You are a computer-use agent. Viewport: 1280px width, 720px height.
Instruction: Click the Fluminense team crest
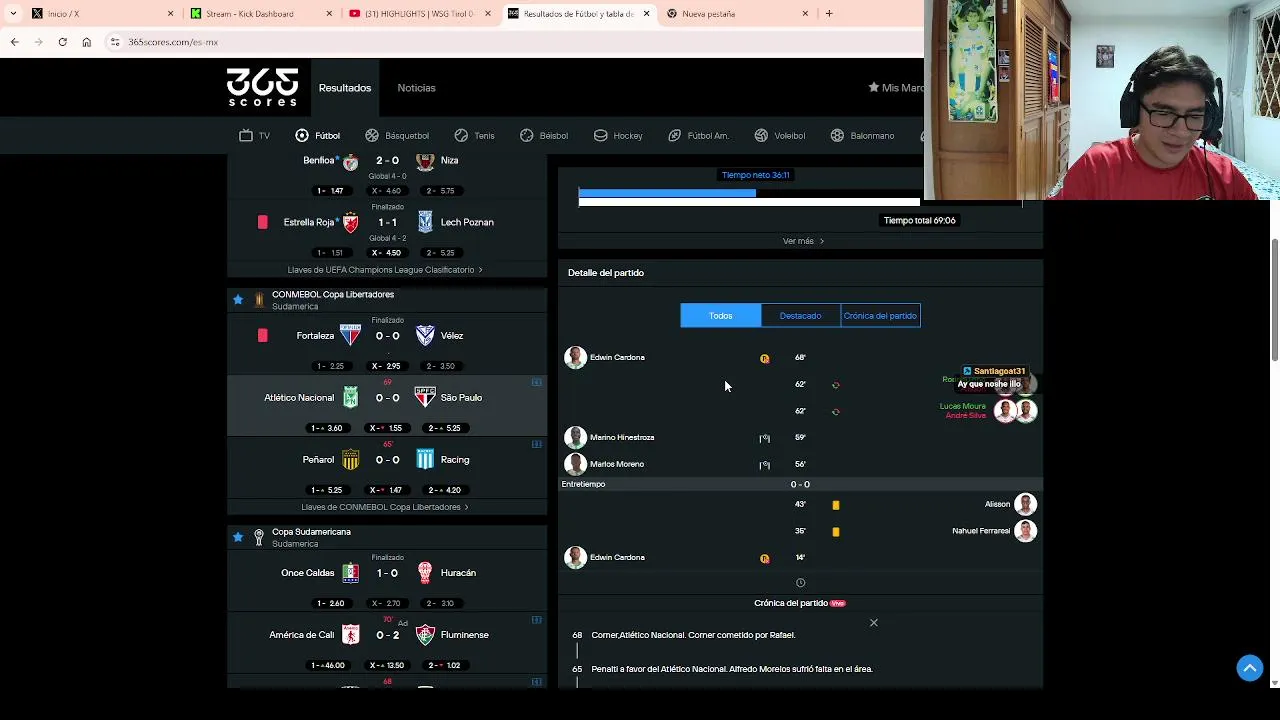(x=425, y=635)
